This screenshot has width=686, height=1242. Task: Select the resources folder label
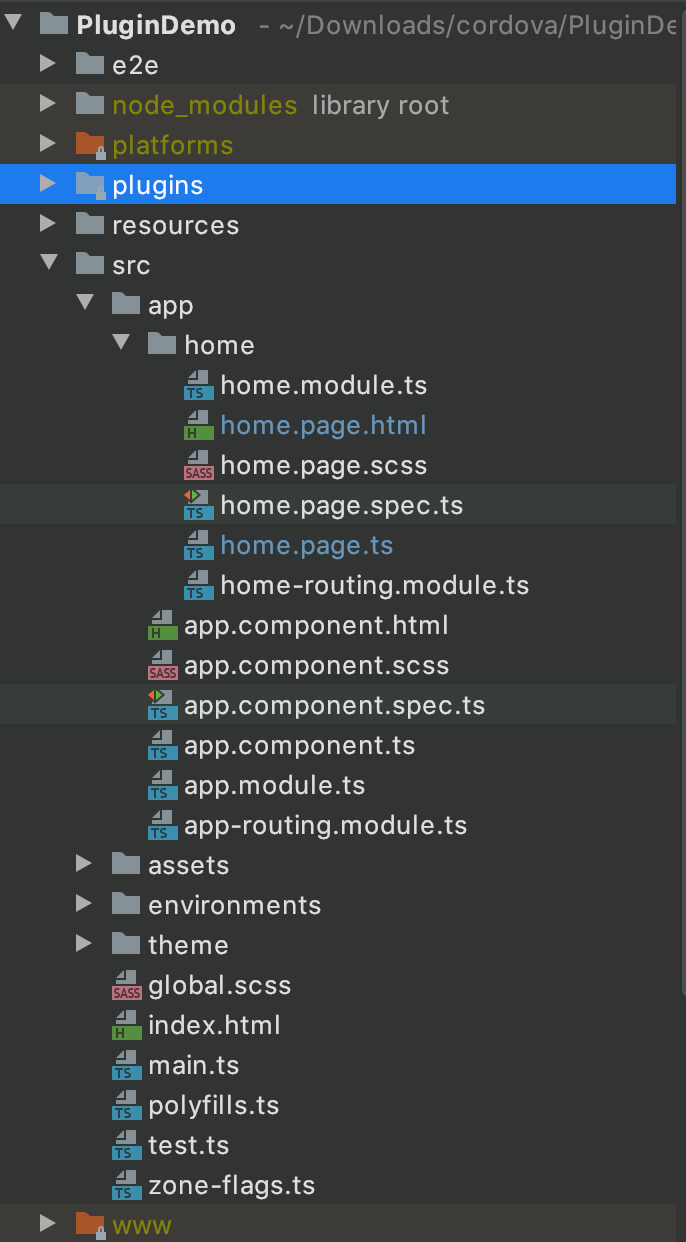(x=175, y=225)
